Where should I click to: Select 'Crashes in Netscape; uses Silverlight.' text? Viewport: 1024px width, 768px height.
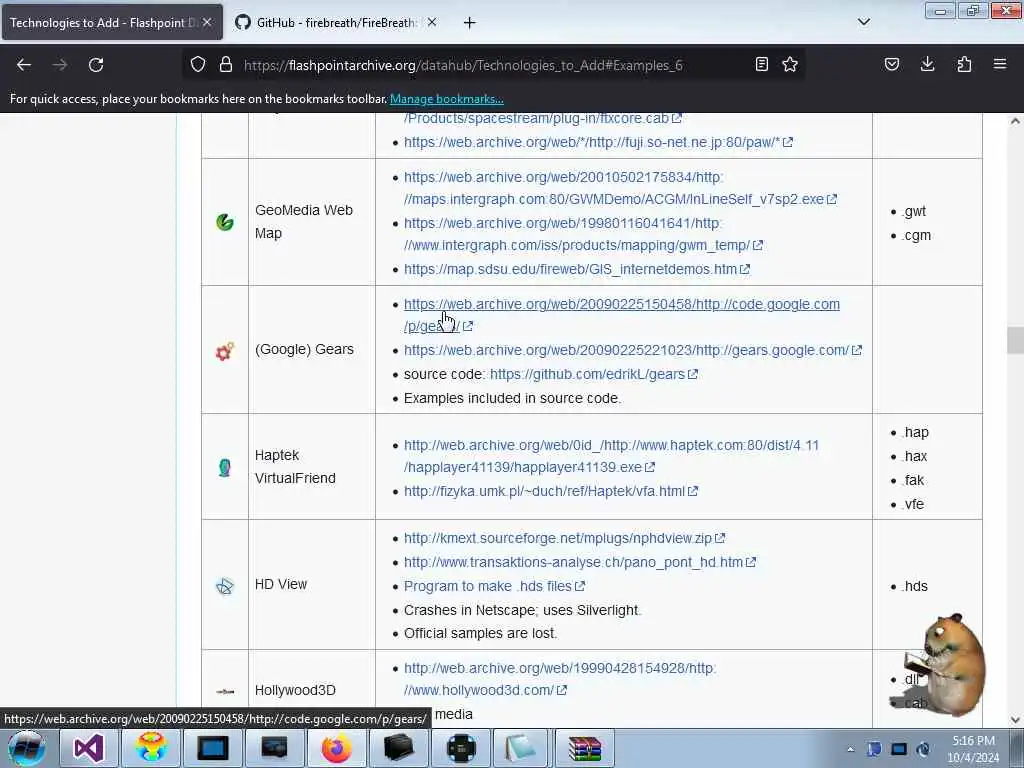click(522, 610)
